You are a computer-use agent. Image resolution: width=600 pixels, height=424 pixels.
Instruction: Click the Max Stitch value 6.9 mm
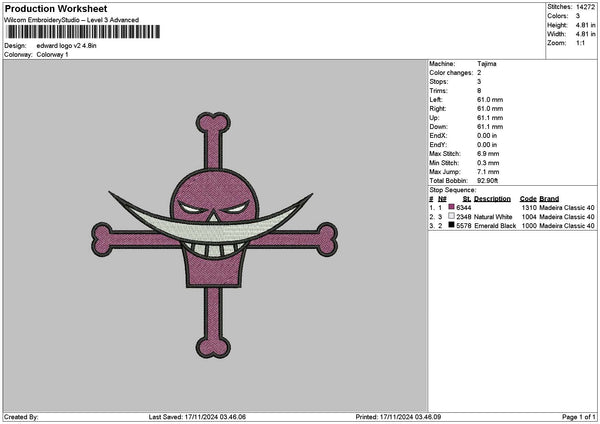[488, 154]
